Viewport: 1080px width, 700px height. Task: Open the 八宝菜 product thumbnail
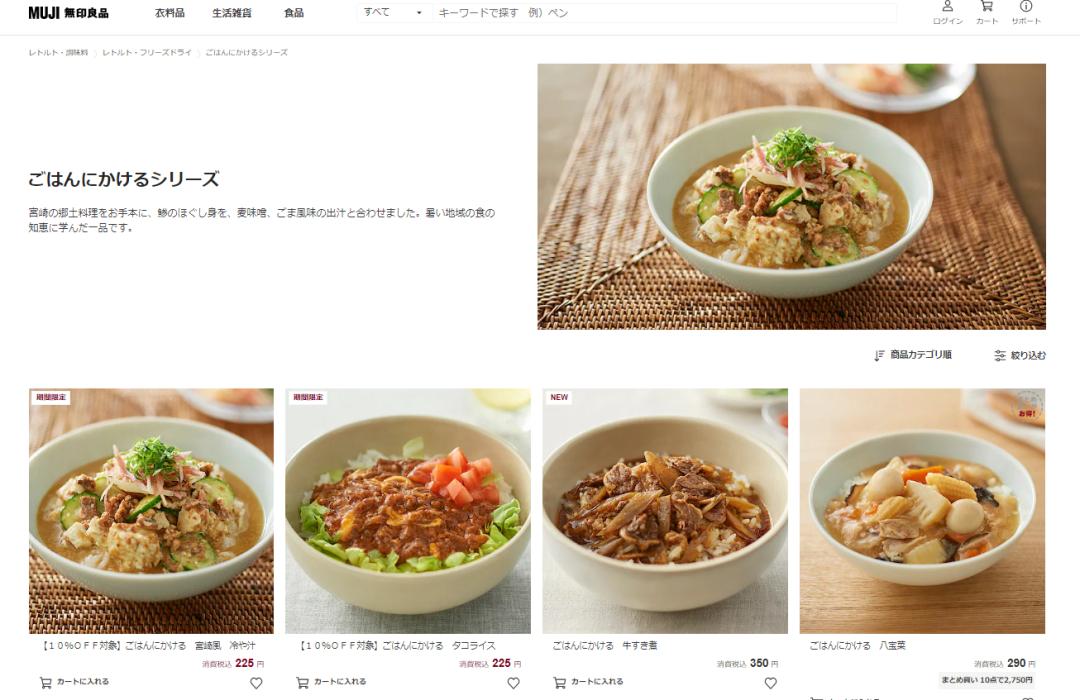click(922, 511)
